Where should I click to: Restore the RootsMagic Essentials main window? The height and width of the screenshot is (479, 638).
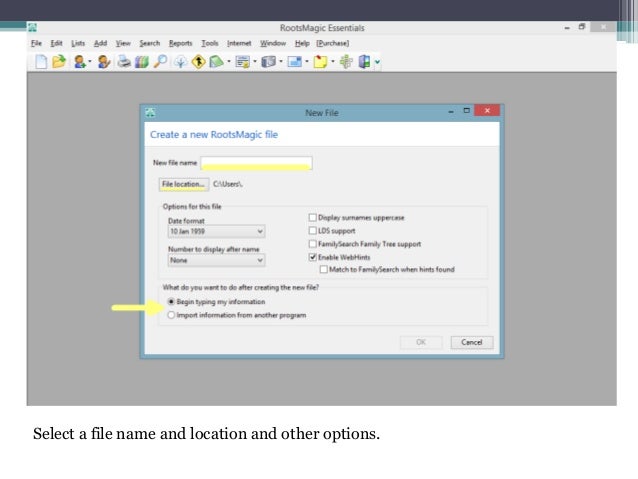[582, 27]
